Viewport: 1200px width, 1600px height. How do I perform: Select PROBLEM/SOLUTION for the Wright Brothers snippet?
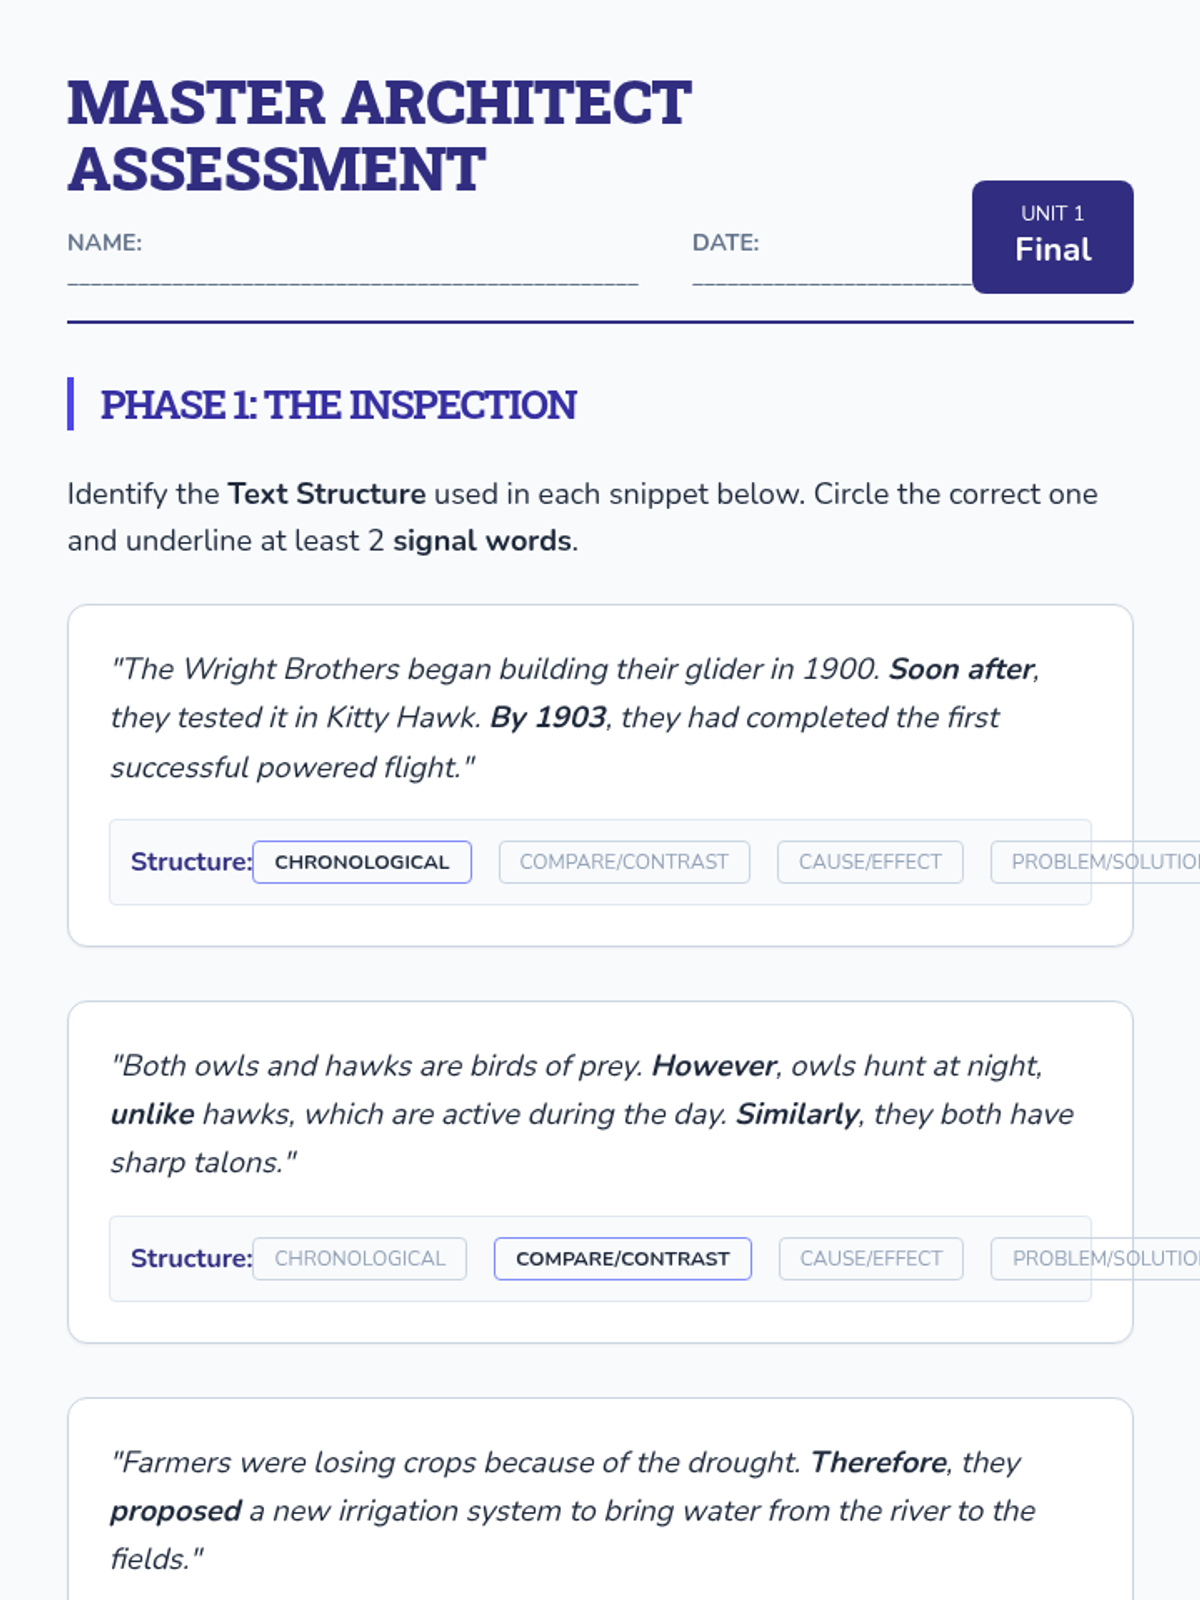1095,862
